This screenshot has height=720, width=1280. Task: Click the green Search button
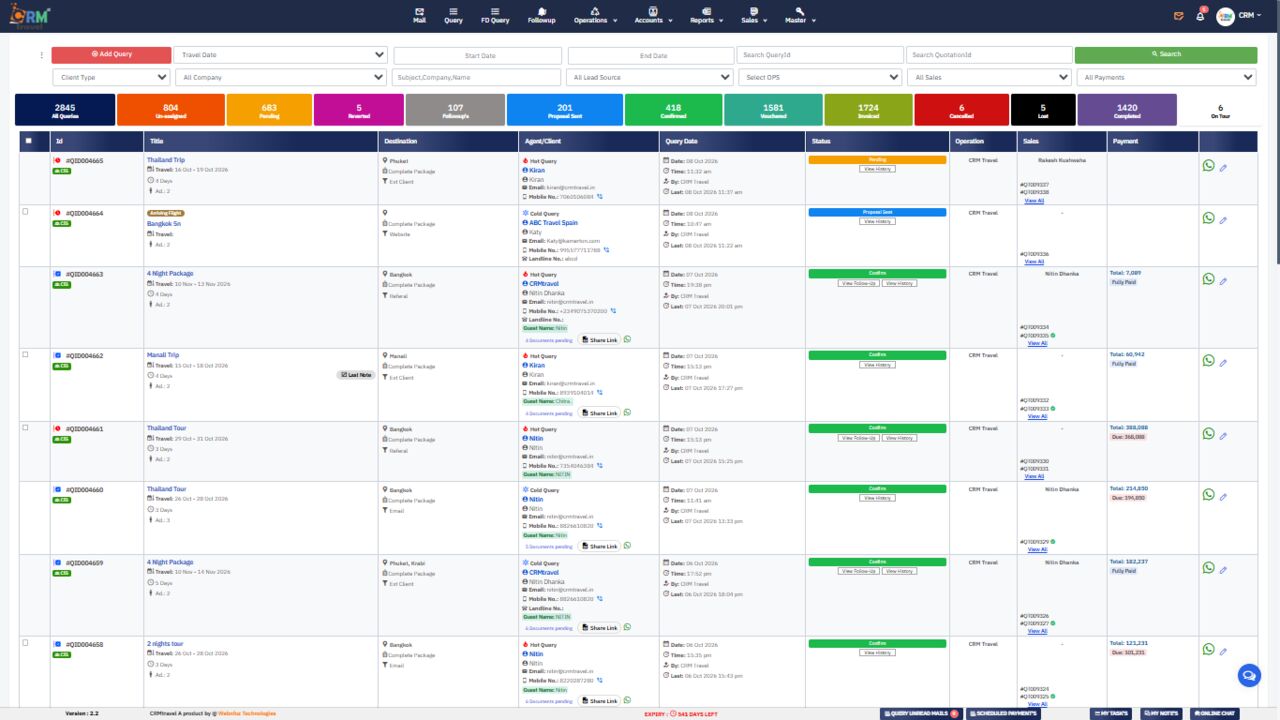(x=1167, y=54)
